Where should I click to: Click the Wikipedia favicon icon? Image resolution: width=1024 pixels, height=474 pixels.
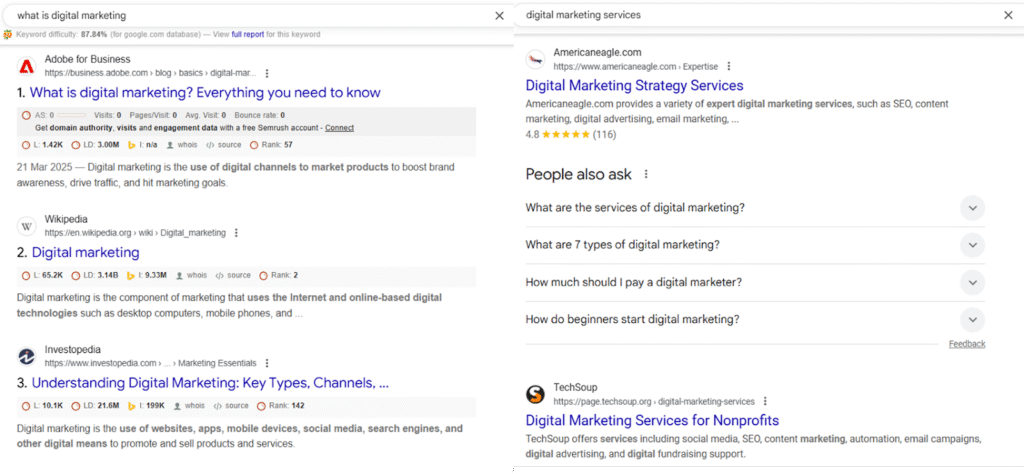click(27, 226)
